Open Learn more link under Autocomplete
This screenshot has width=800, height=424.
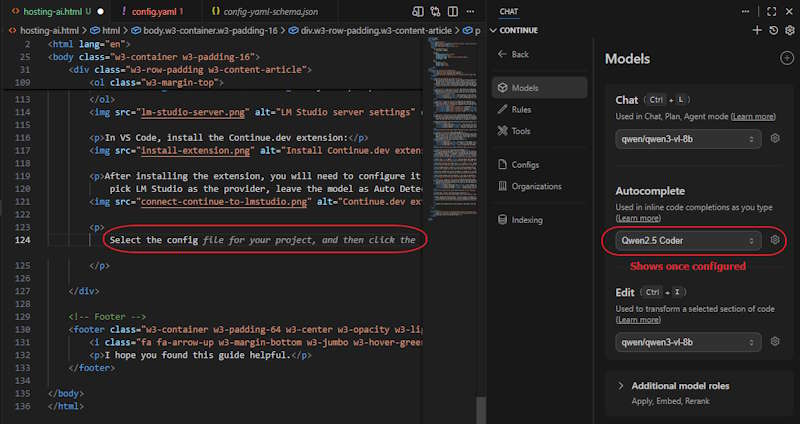[x=638, y=218]
